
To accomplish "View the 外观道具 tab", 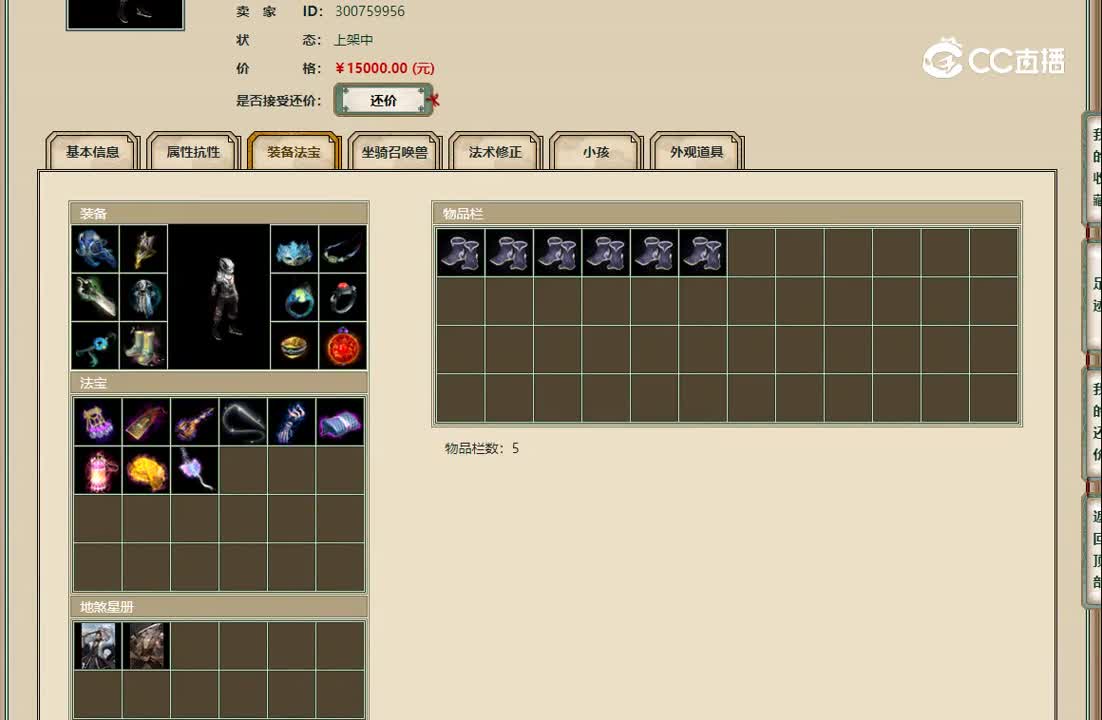I will tap(696, 151).
